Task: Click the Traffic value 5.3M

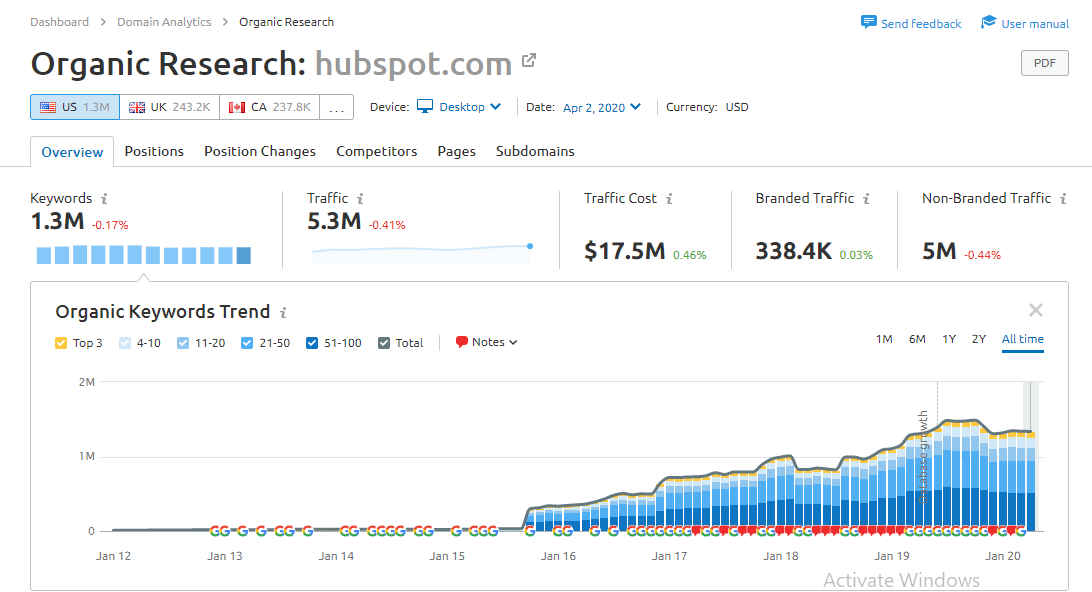Action: [334, 221]
